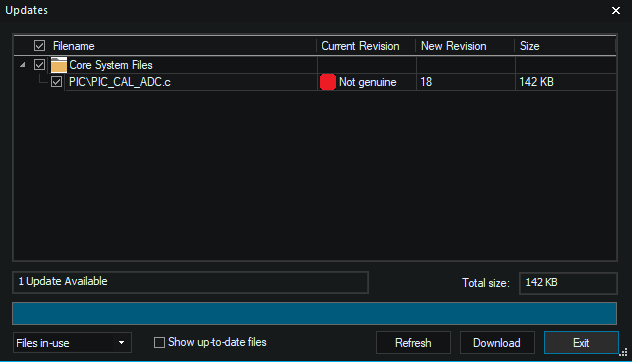
Task: Enable Show up-to-date files checkbox
Action: tap(159, 343)
